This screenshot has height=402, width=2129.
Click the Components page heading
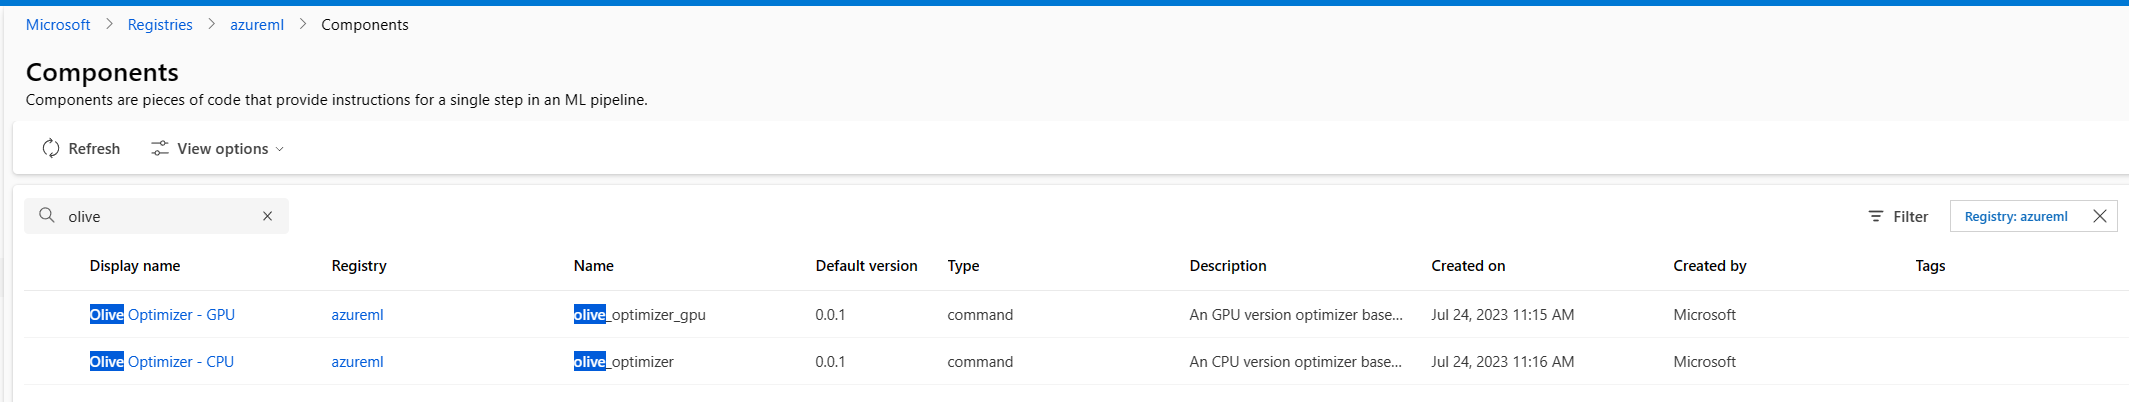[x=102, y=72]
